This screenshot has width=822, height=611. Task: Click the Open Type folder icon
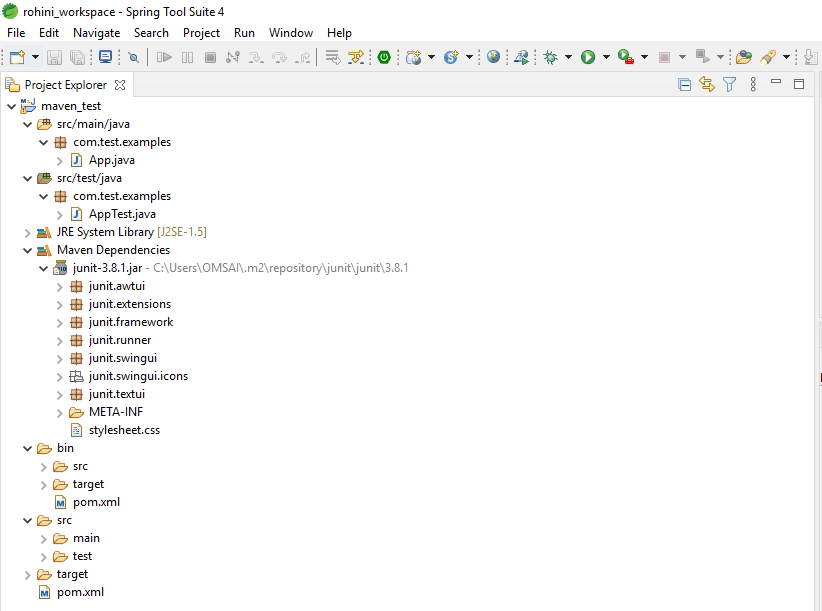(x=743, y=57)
